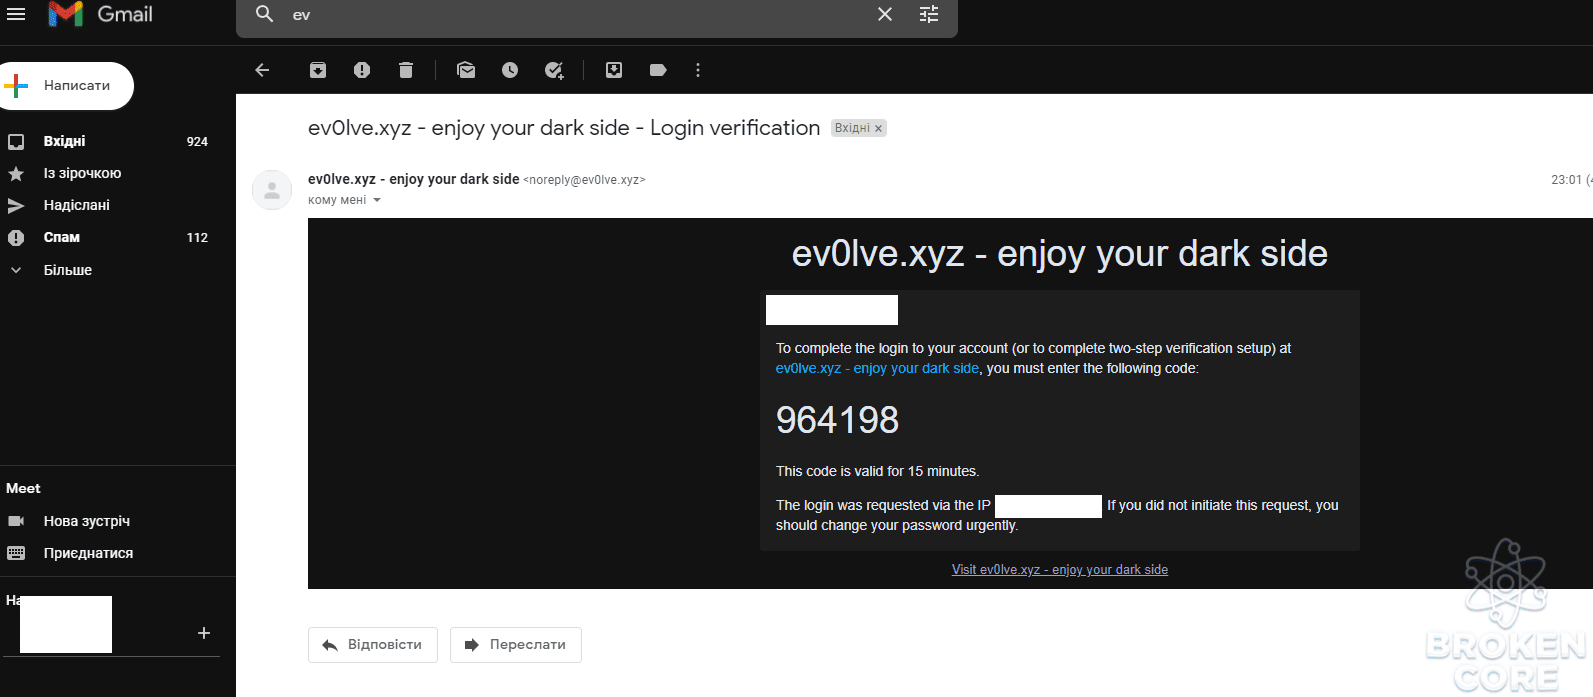Screen dimensions: 1593x697
Task: Go back using the back arrow
Action: [262, 70]
